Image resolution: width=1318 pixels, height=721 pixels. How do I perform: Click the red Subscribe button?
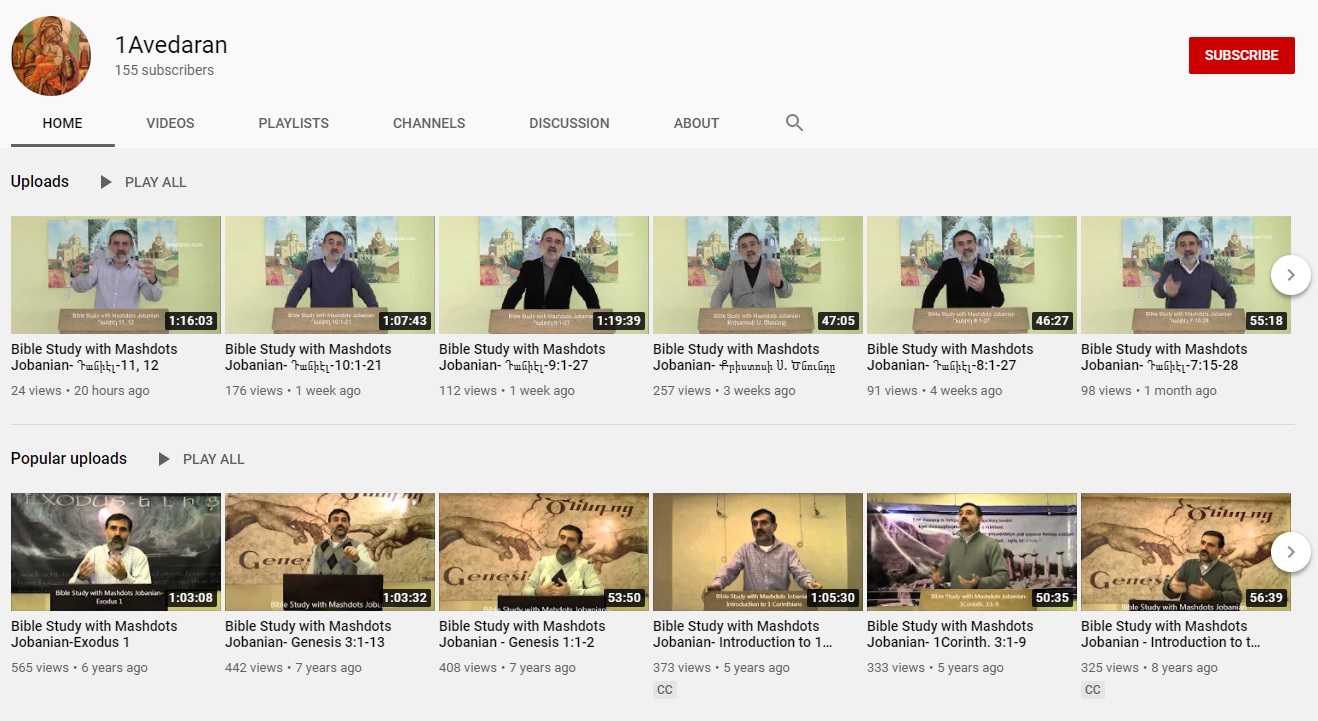1241,55
